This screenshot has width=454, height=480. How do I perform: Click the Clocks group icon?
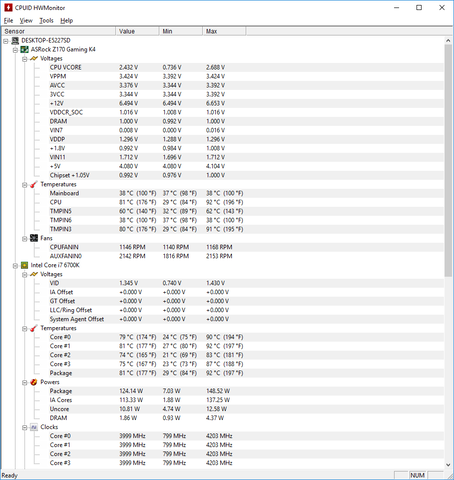[34, 427]
